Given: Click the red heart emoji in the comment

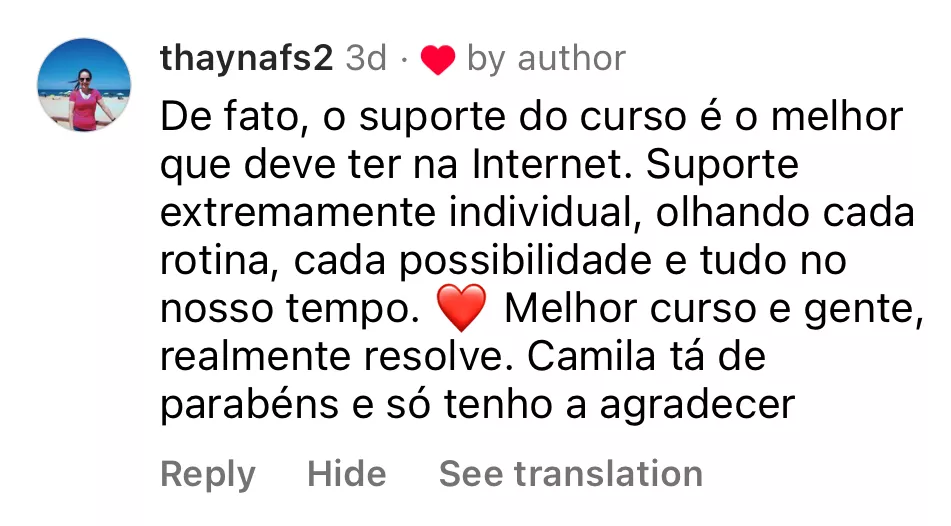Looking at the screenshot, I should pos(462,308).
